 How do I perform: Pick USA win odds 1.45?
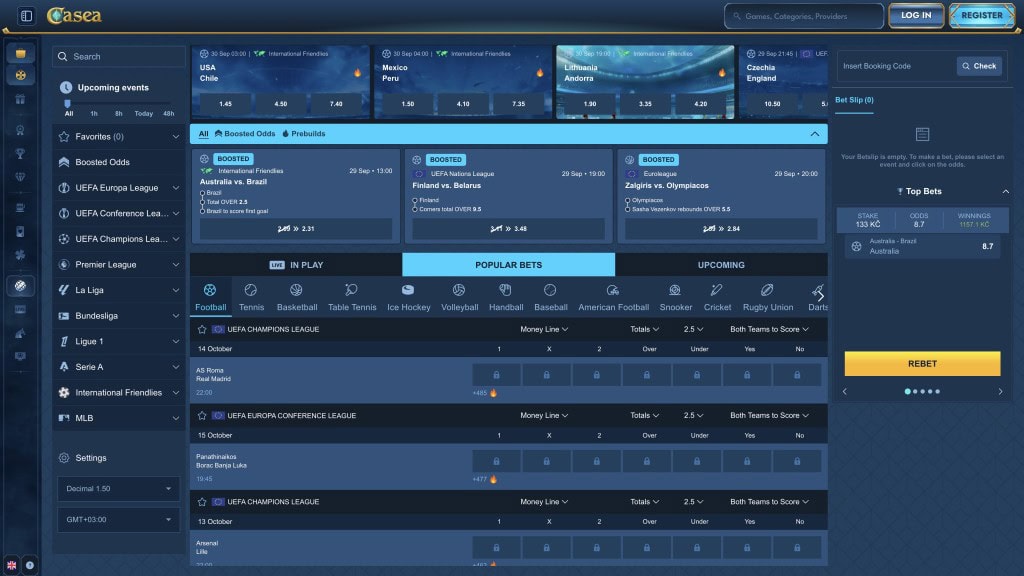(x=225, y=104)
